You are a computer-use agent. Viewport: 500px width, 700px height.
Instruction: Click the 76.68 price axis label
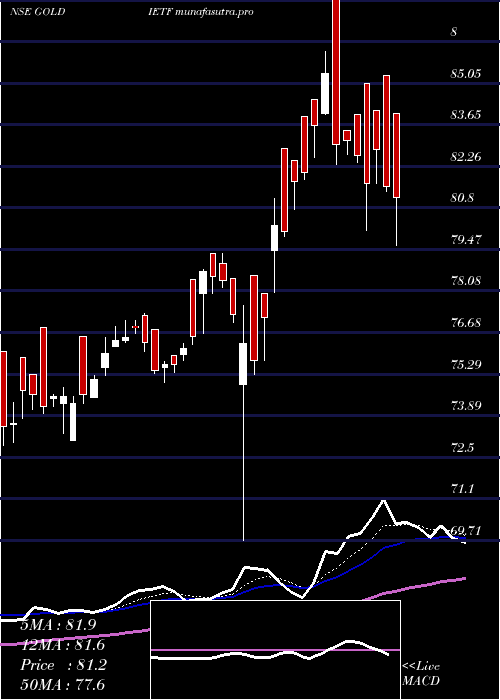click(466, 322)
